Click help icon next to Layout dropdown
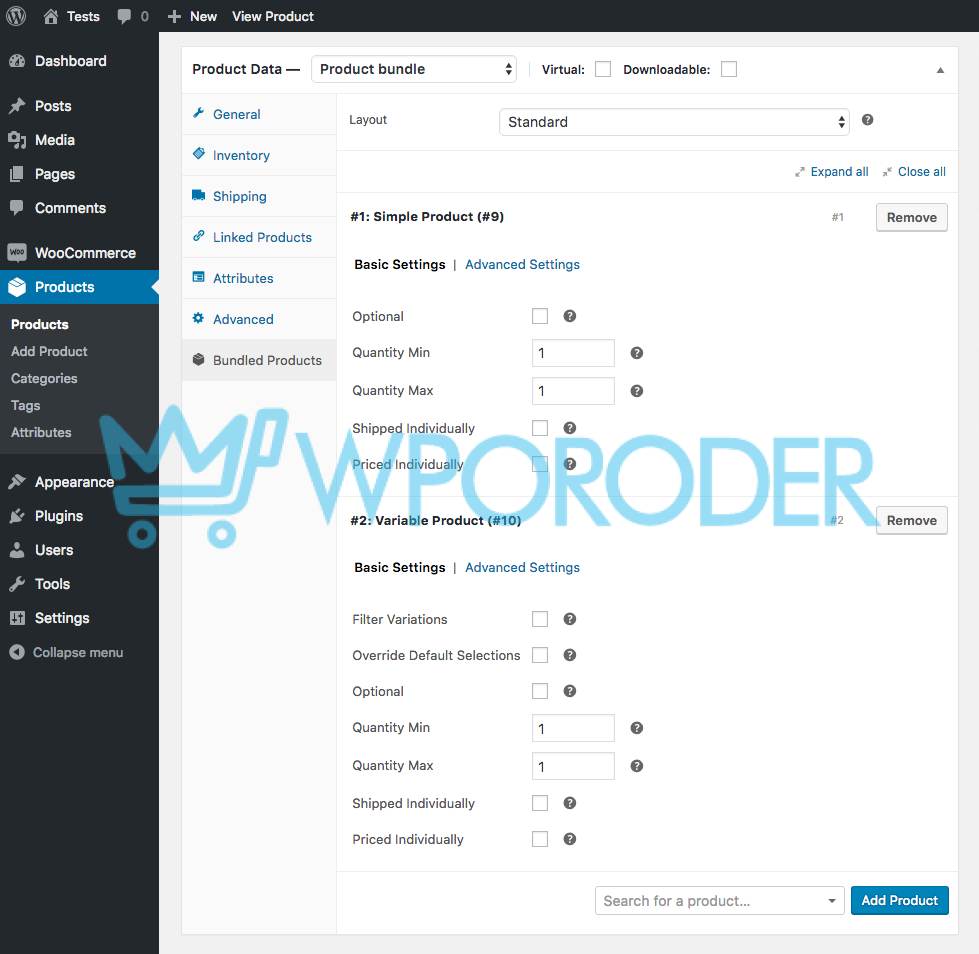This screenshot has height=954, width=979. coord(867,120)
